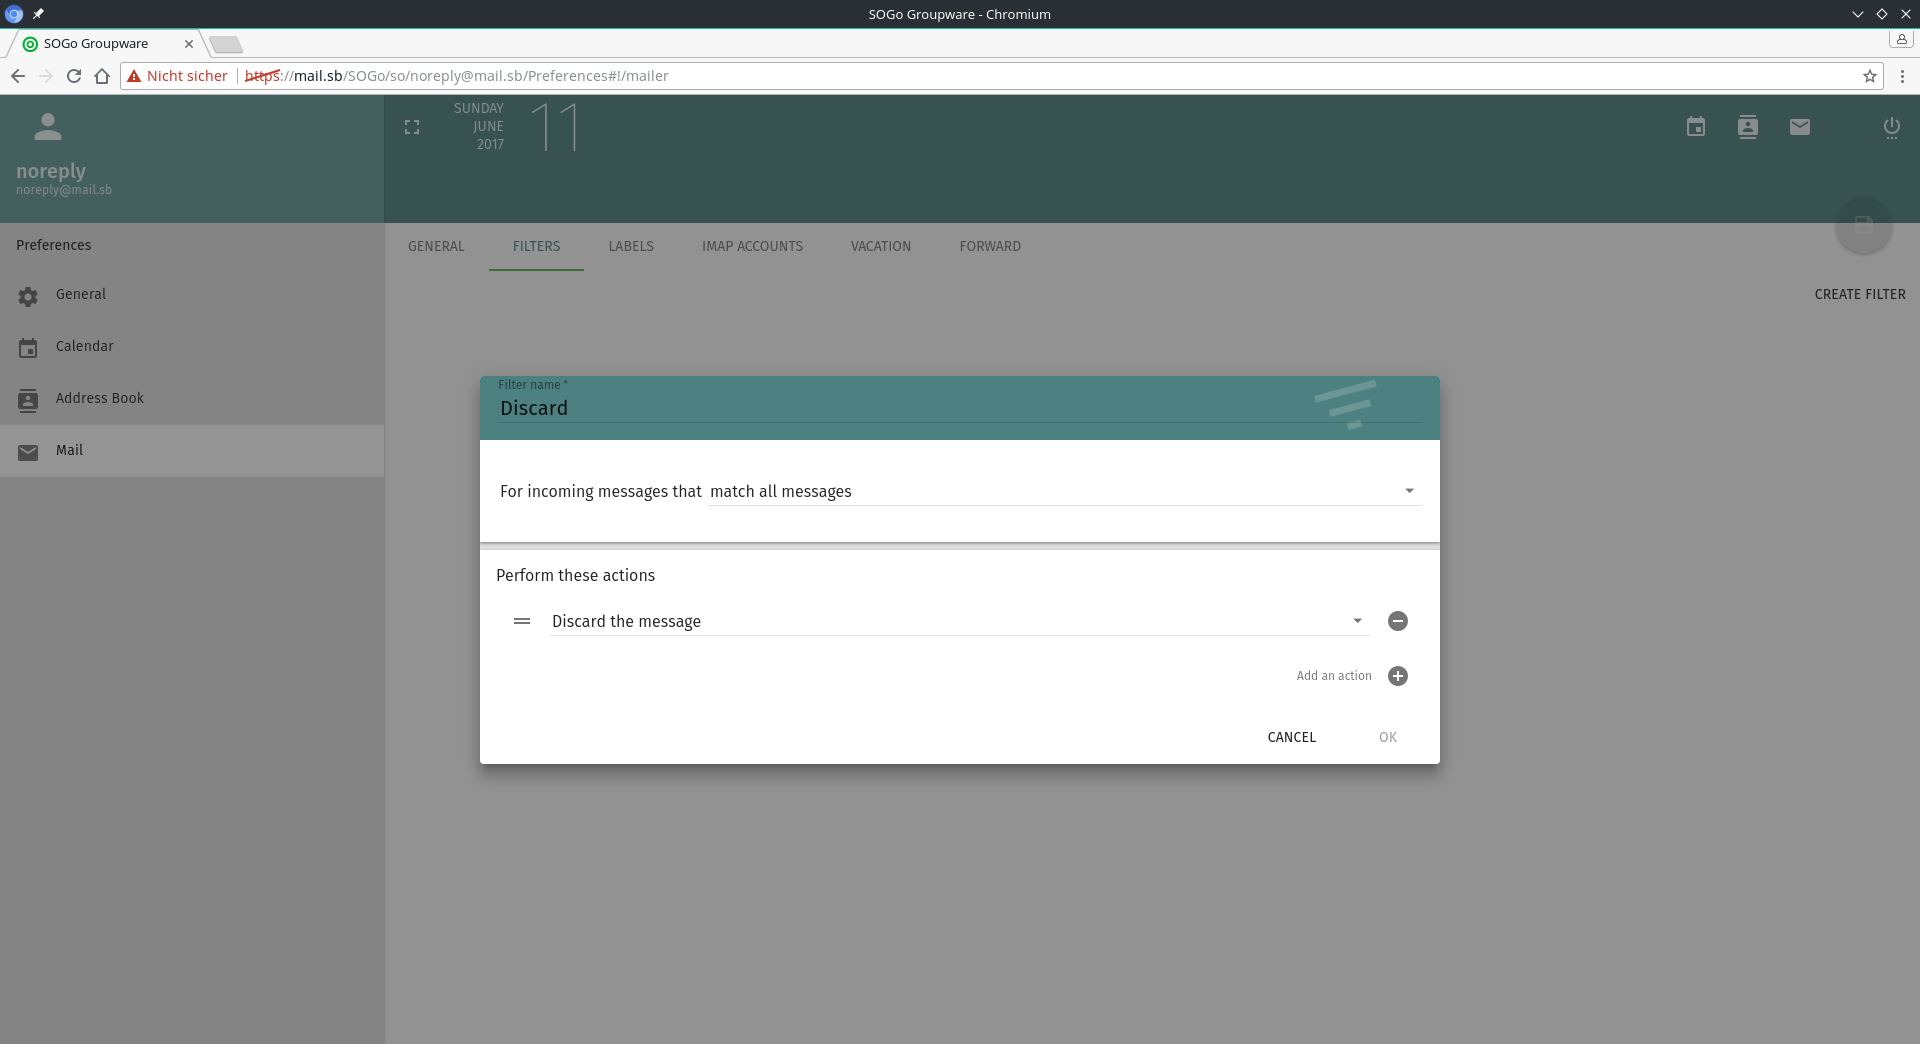Switch to the IMAP Accounts tab
Viewport: 1920px width, 1044px height.
[752, 246]
